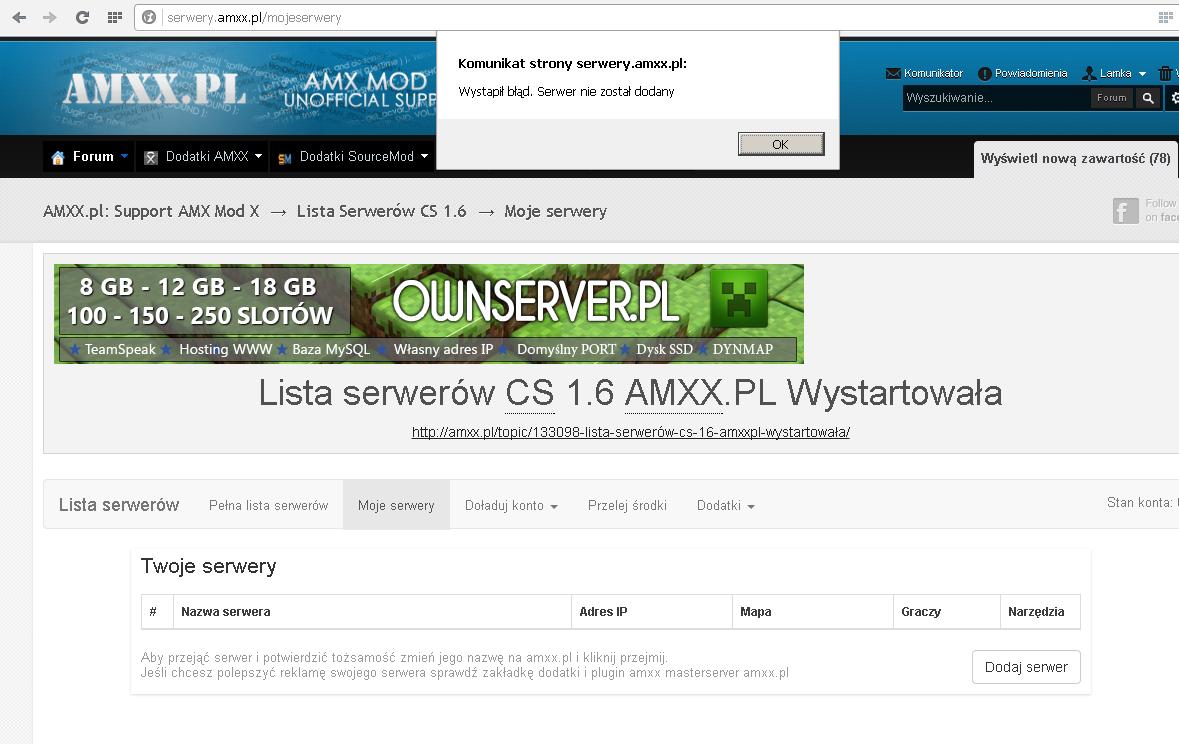
Task: Expand the Forum menu dropdown arrow
Action: (125, 156)
